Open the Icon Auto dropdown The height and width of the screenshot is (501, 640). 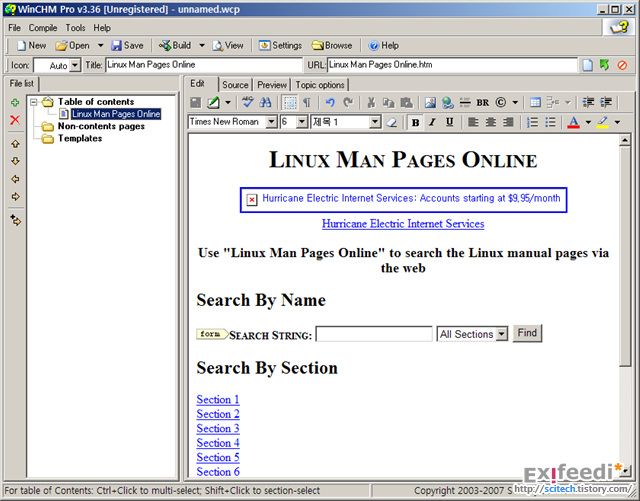[75, 65]
